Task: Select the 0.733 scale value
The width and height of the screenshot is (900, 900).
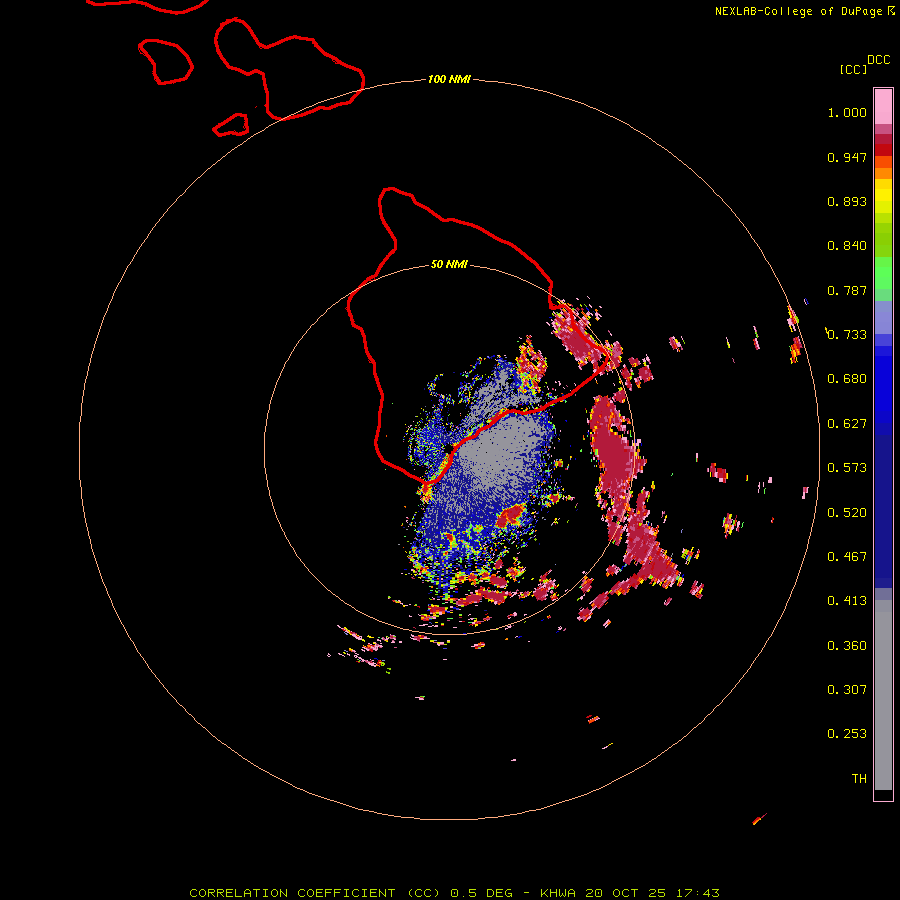Action: (847, 335)
